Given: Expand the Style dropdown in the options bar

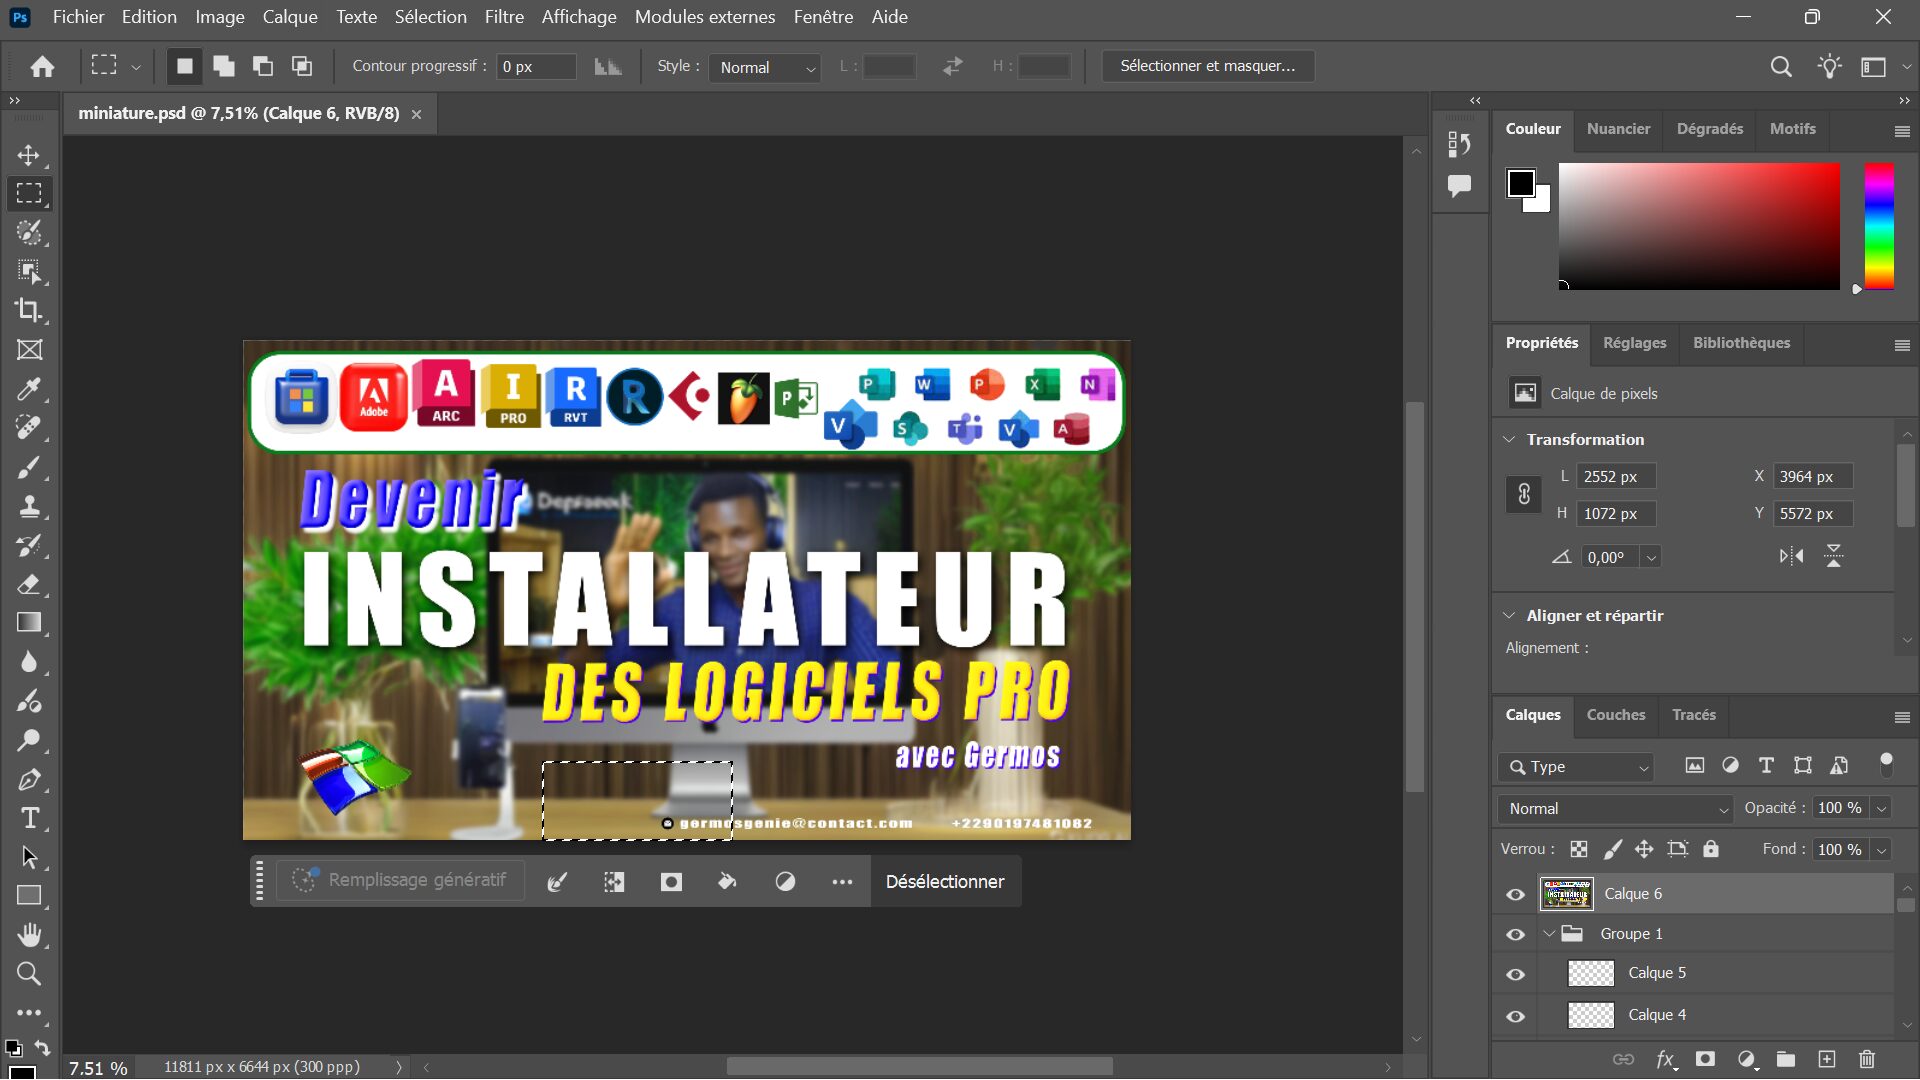Looking at the screenshot, I should (x=810, y=67).
